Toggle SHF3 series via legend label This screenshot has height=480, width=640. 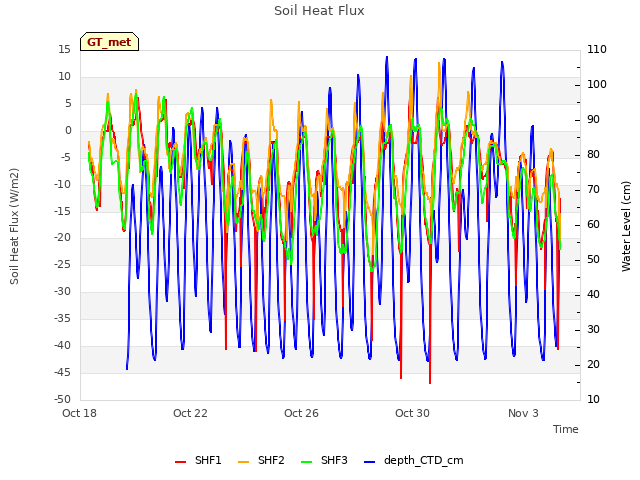(x=334, y=460)
